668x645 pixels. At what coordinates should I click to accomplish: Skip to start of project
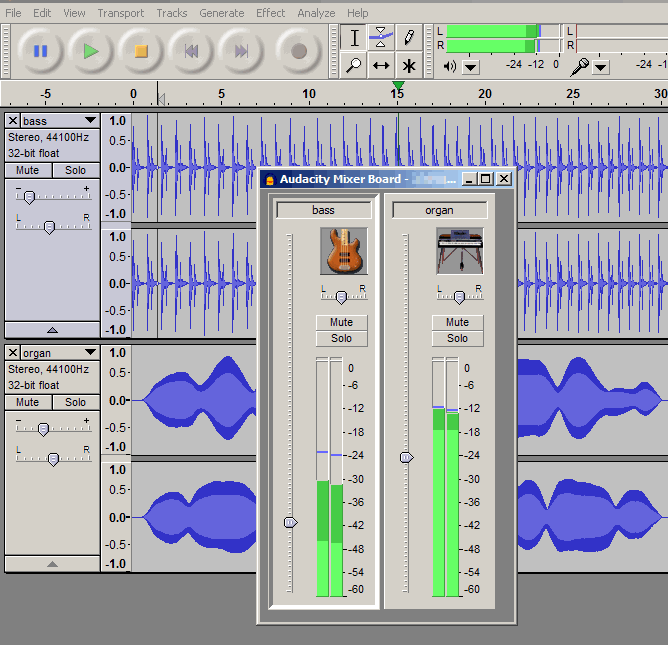(x=191, y=52)
